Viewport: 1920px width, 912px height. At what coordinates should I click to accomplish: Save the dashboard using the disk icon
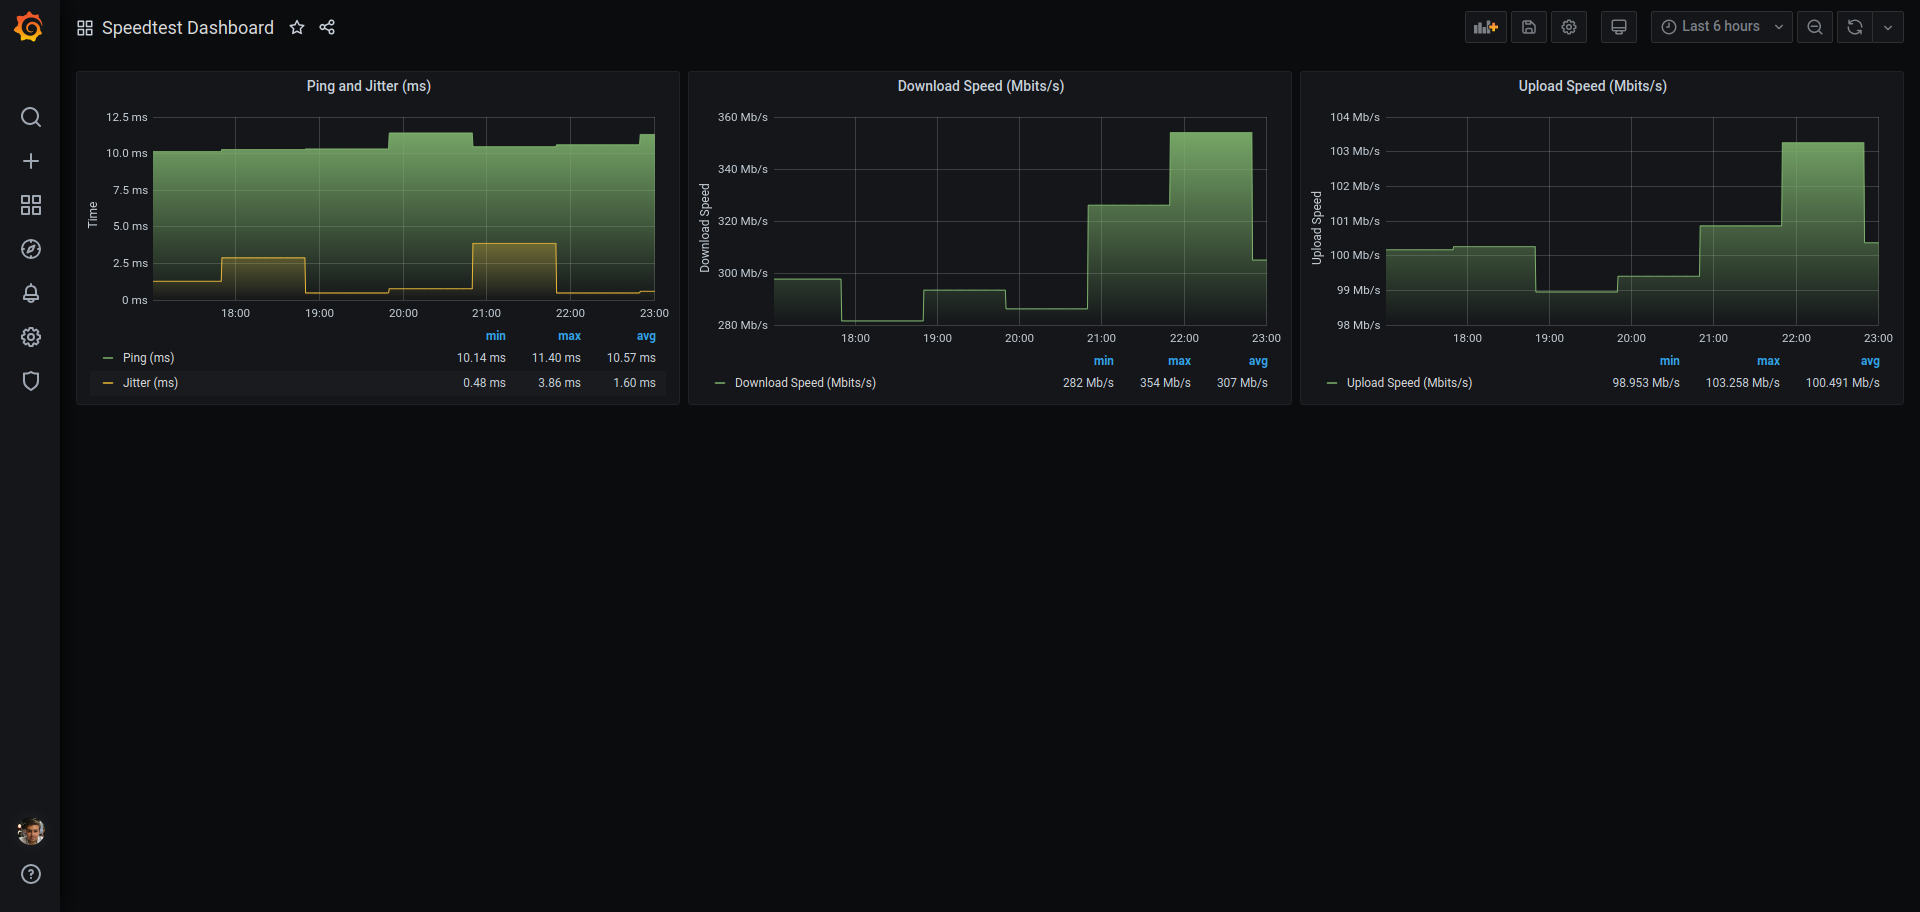click(x=1529, y=27)
